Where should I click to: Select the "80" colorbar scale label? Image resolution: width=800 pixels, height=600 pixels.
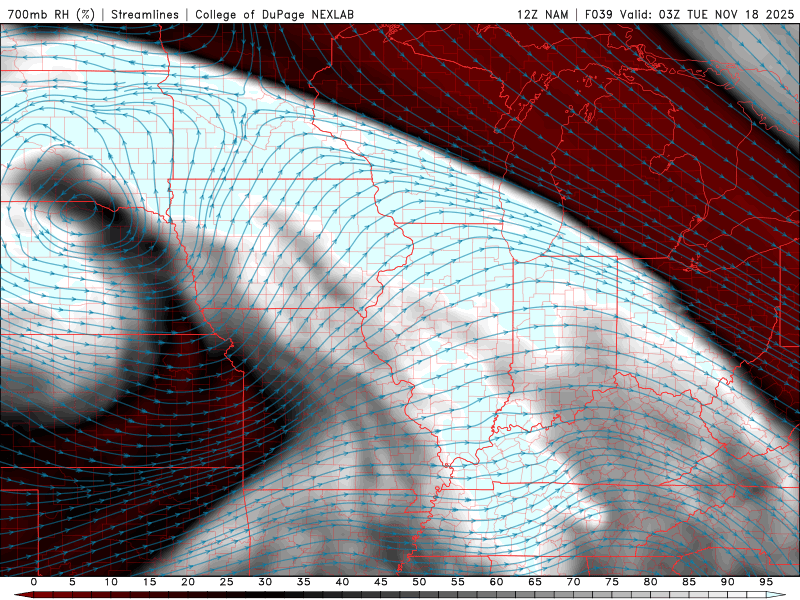(x=650, y=582)
